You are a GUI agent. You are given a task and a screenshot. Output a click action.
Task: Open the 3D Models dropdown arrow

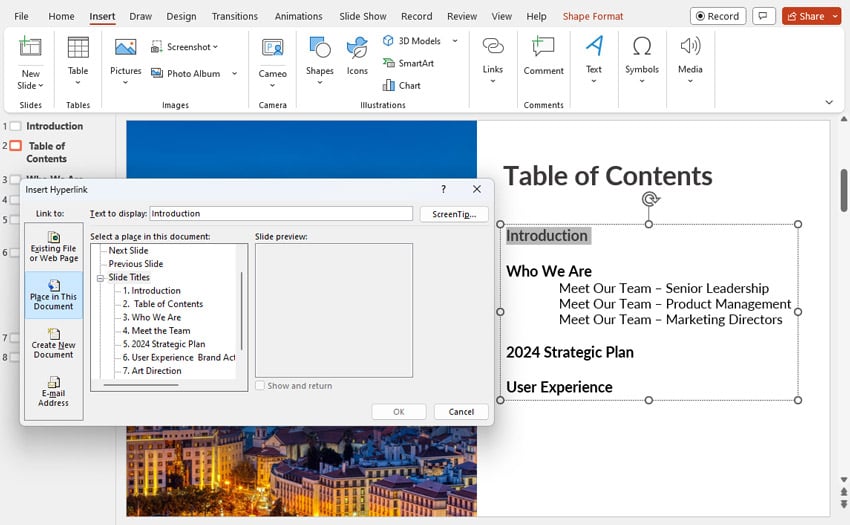[455, 41]
